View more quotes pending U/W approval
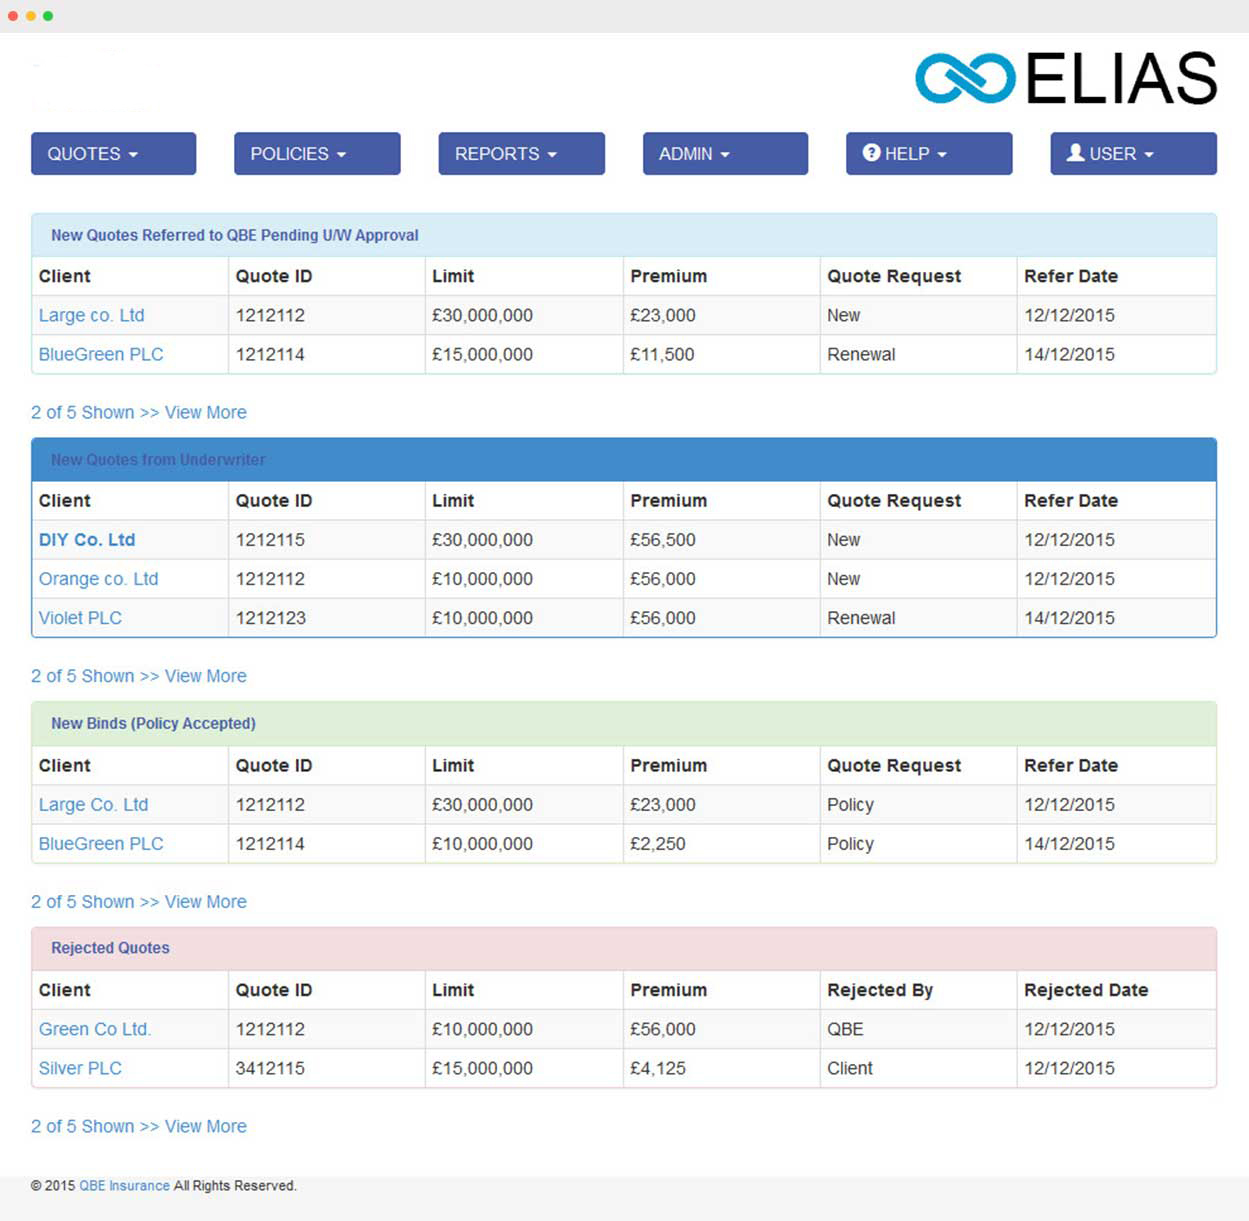The width and height of the screenshot is (1249, 1221). (205, 412)
